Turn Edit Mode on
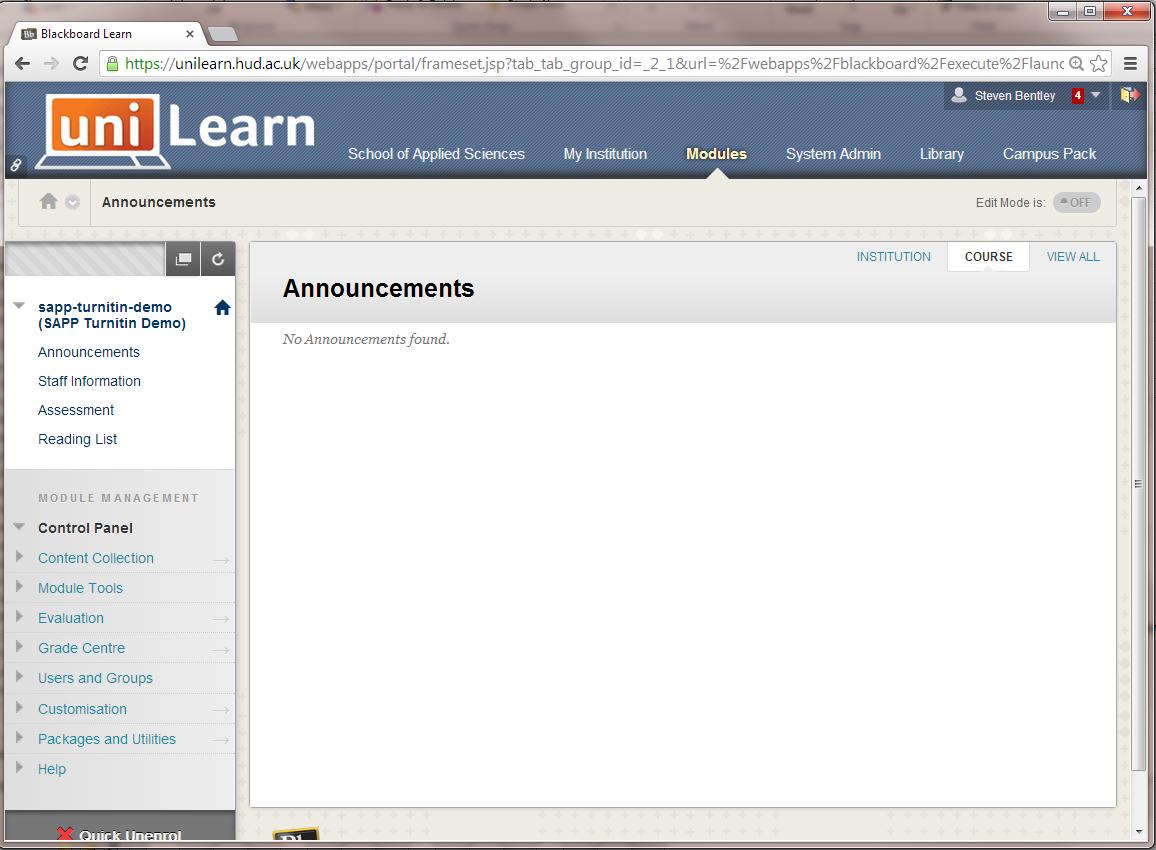Image resolution: width=1156 pixels, height=850 pixels. (1076, 202)
